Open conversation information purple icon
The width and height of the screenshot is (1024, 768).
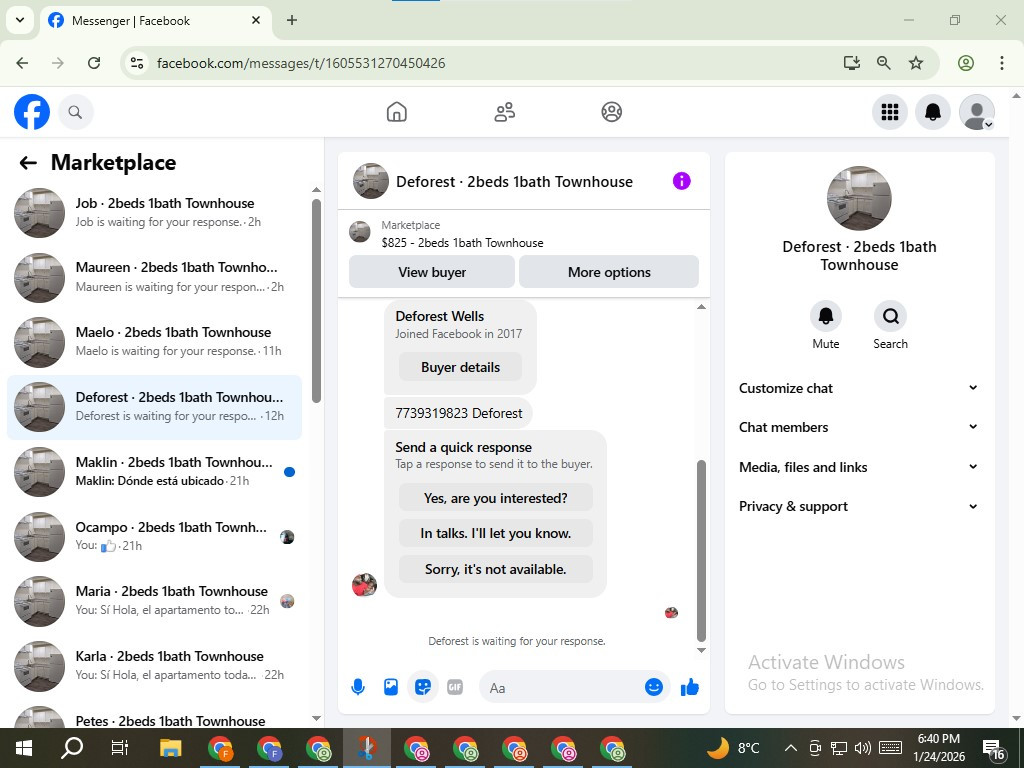[681, 181]
